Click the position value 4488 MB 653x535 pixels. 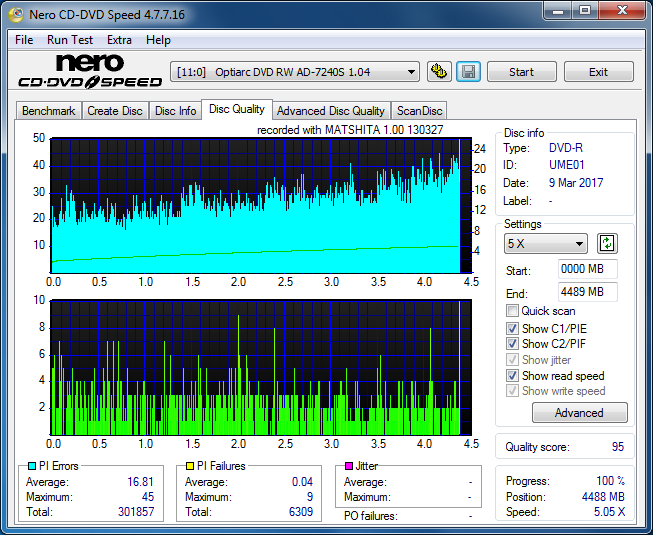[603, 497]
